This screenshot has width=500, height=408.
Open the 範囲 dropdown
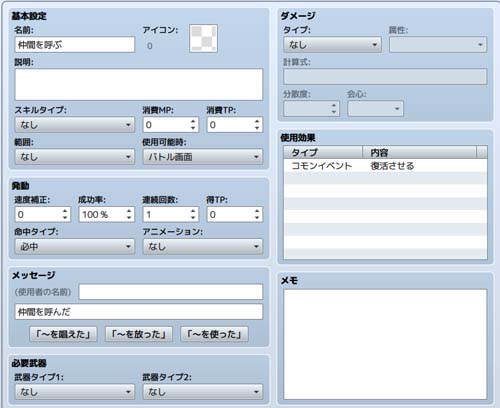(75, 157)
